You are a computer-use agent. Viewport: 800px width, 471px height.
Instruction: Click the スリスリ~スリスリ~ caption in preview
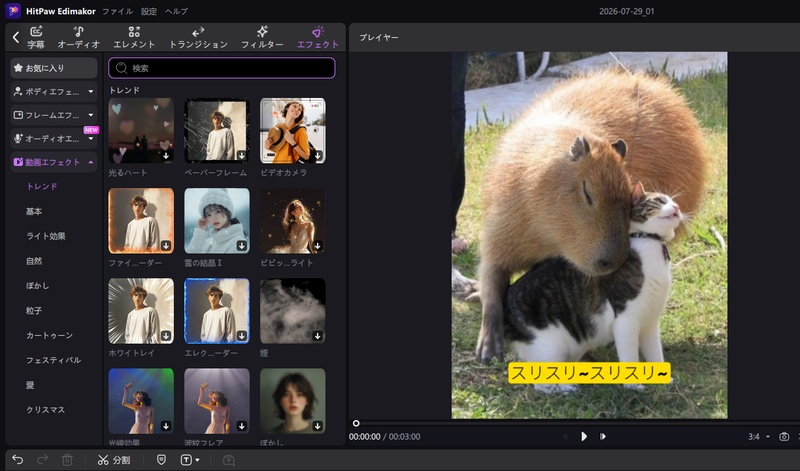tap(589, 373)
